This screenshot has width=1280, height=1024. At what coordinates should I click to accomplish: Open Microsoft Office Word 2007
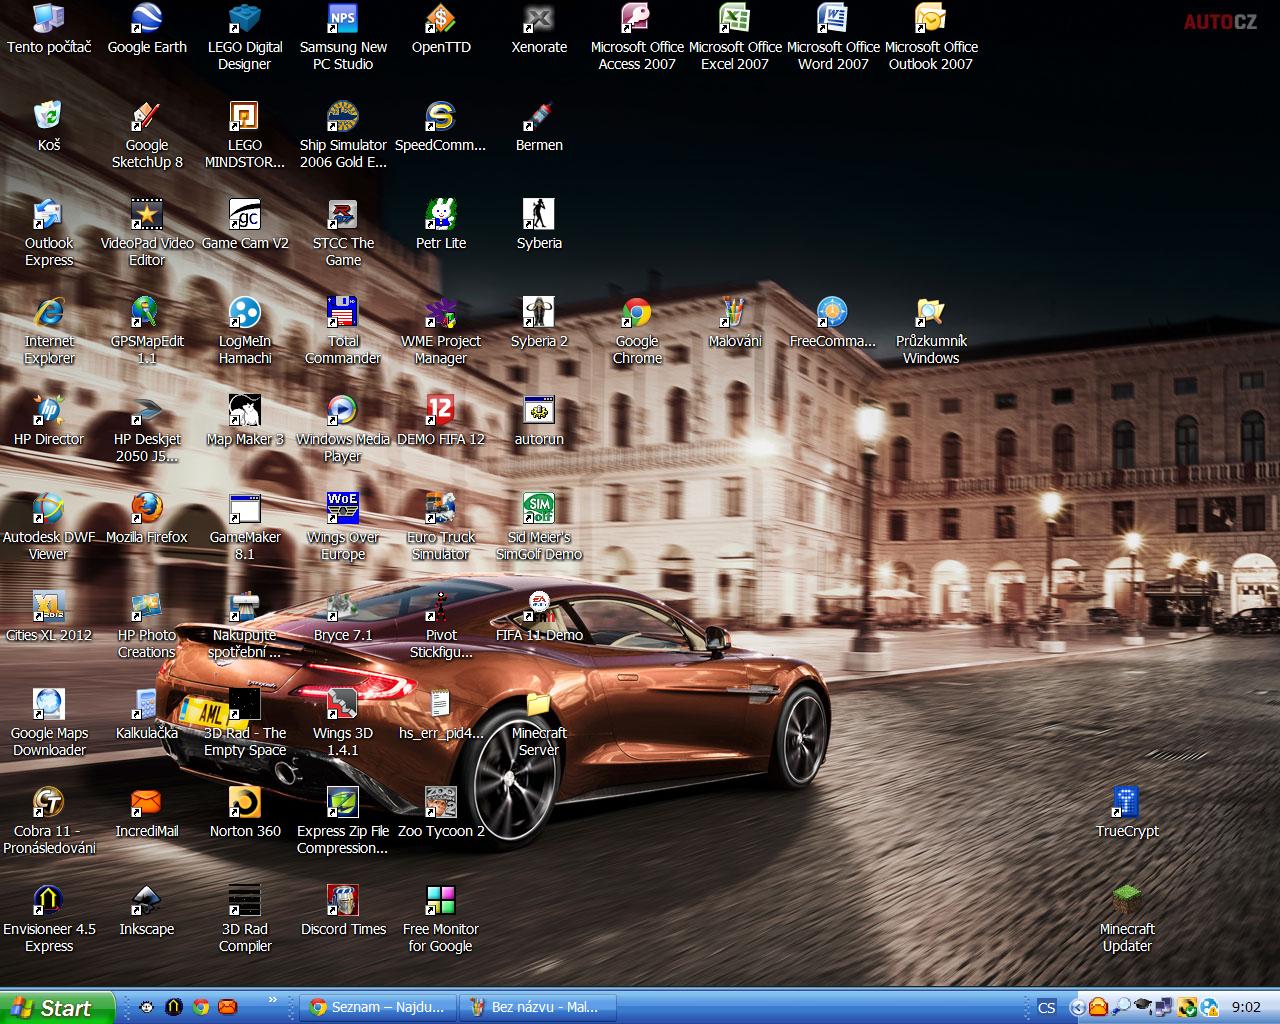(832, 20)
